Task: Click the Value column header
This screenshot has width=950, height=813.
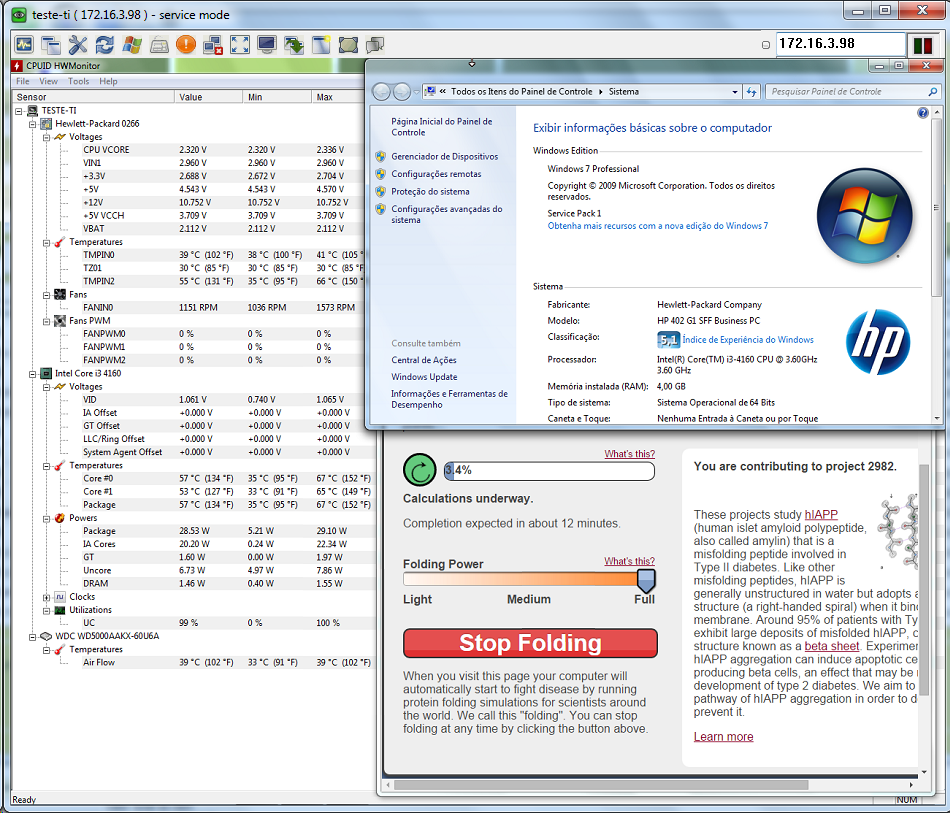Action: coord(208,97)
